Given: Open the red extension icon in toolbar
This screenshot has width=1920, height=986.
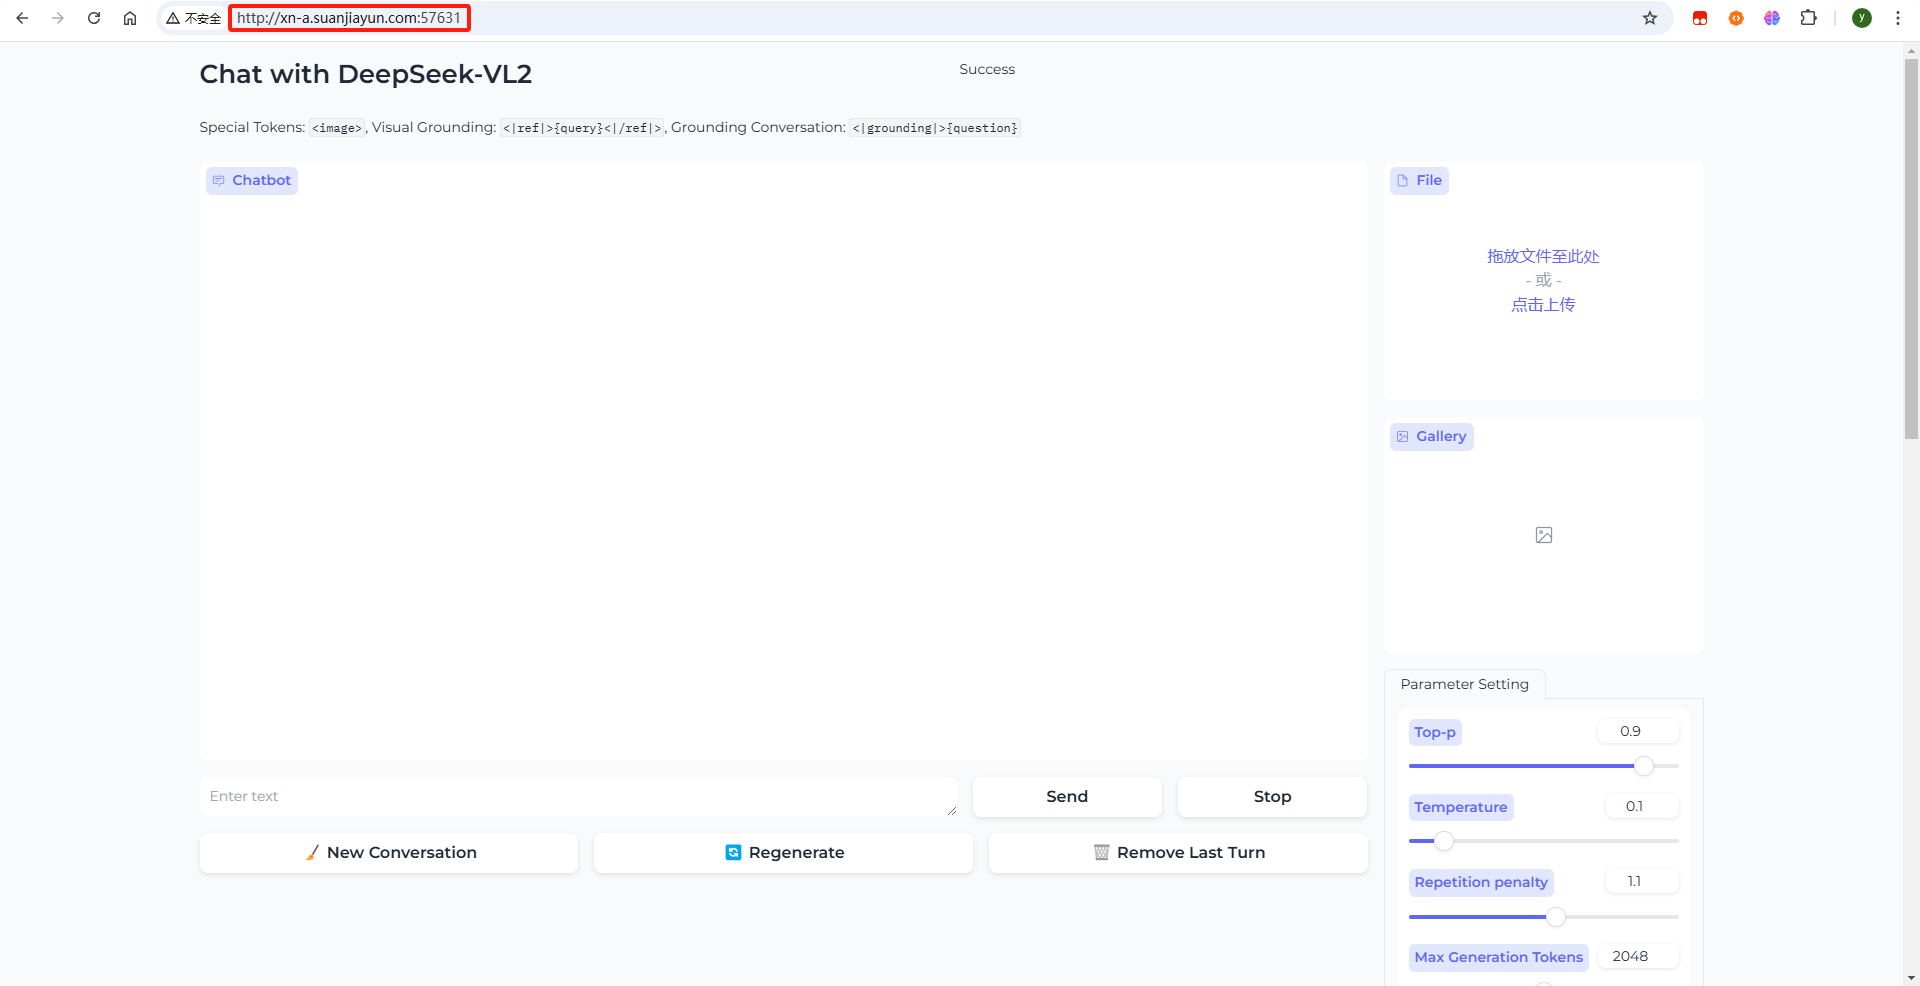Looking at the screenshot, I should click(x=1700, y=18).
